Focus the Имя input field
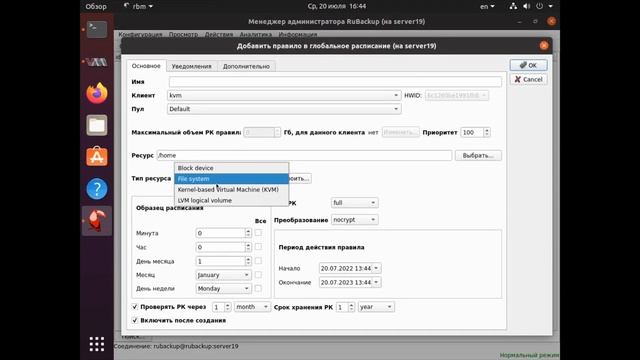 tap(335, 82)
